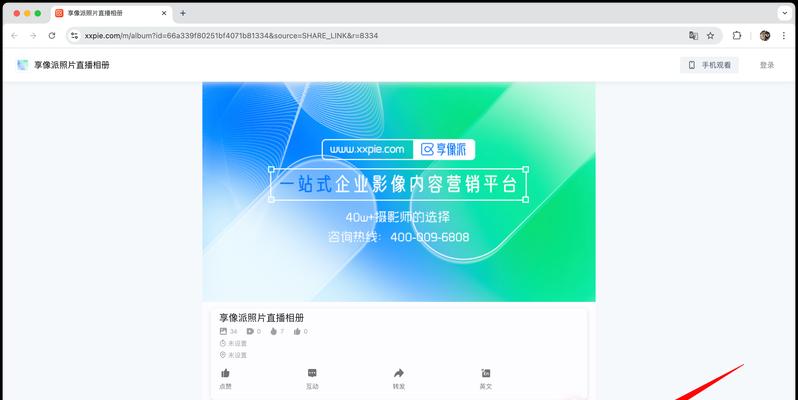Bookmark this page with the star icon
Image resolution: width=798 pixels, height=400 pixels.
(x=710, y=36)
